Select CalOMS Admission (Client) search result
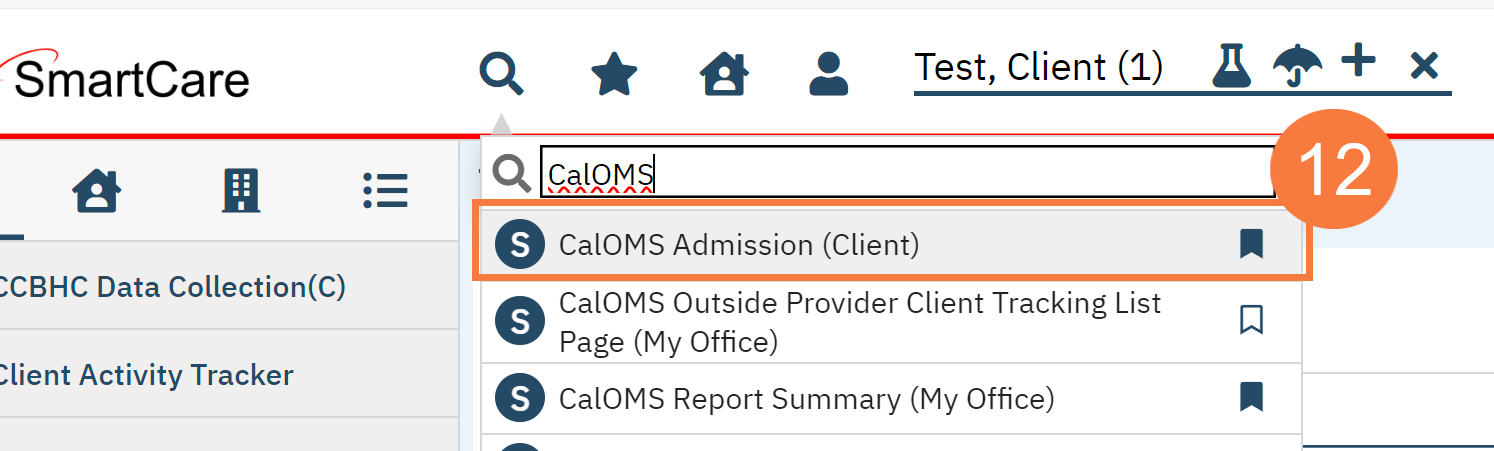Viewport: 1494px width, 451px height. click(x=738, y=245)
